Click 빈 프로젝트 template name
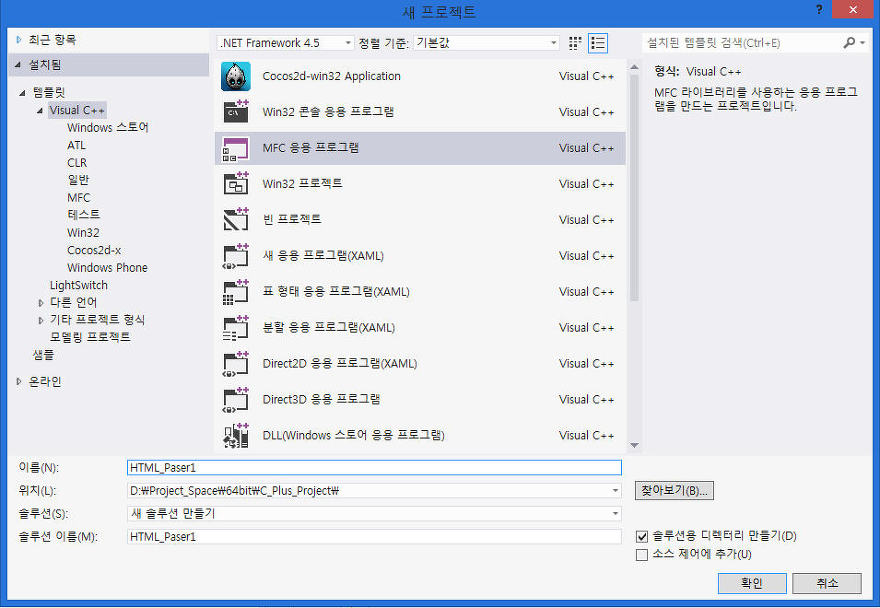Viewport: 880px width, 608px height. 292,220
